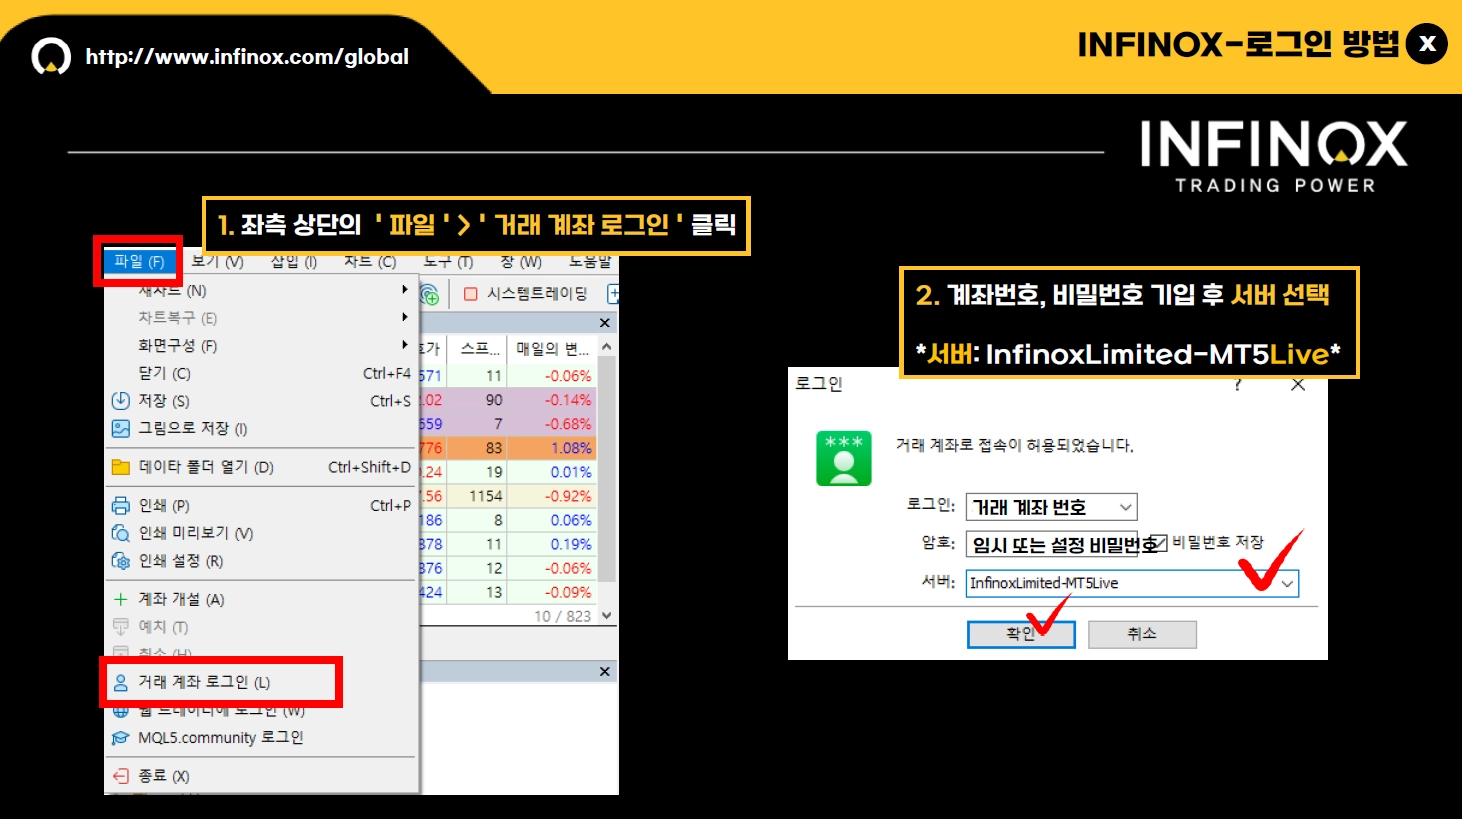Click the market watch scrollbar up arrow

pyautogui.click(x=606, y=347)
